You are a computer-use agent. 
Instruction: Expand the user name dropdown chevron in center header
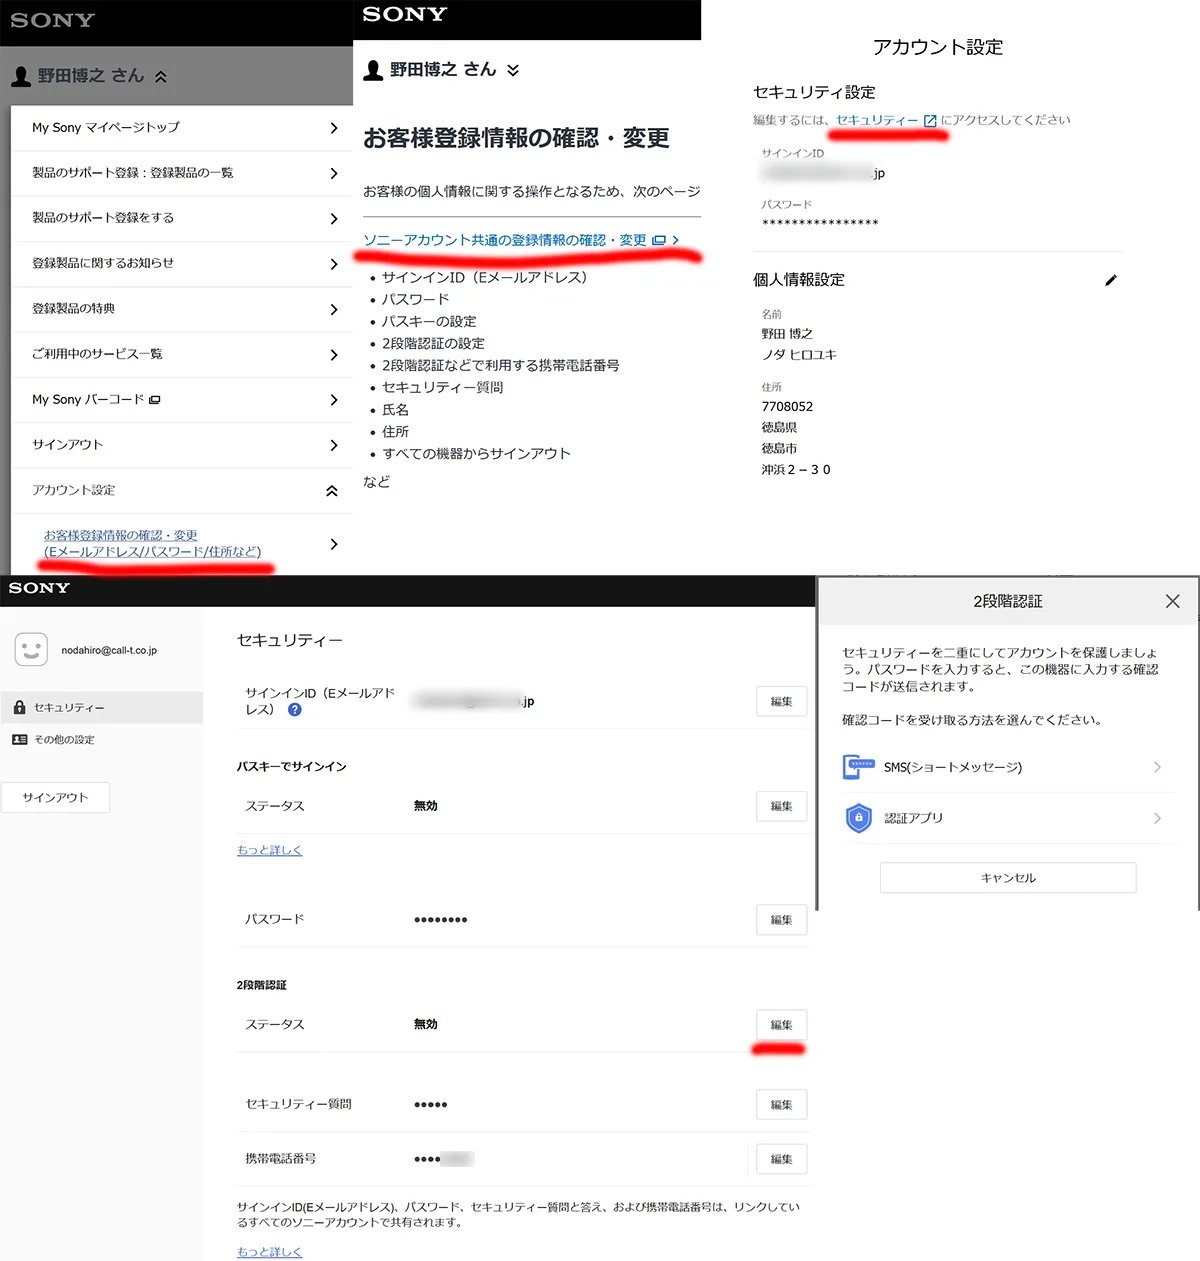coord(513,70)
